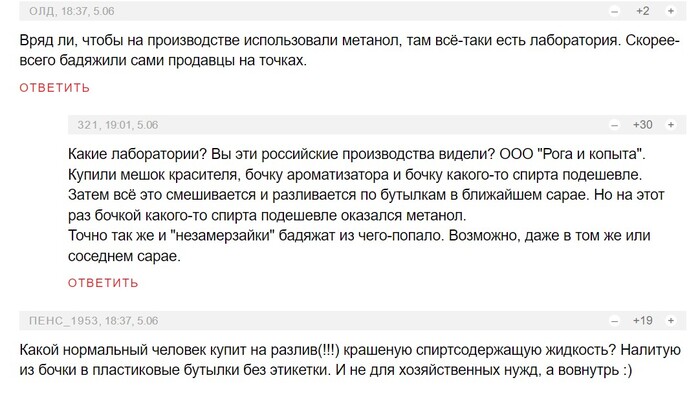Screen dimensions: 700x393
Task: Downvote the reply by user 321
Action: (x=615, y=125)
